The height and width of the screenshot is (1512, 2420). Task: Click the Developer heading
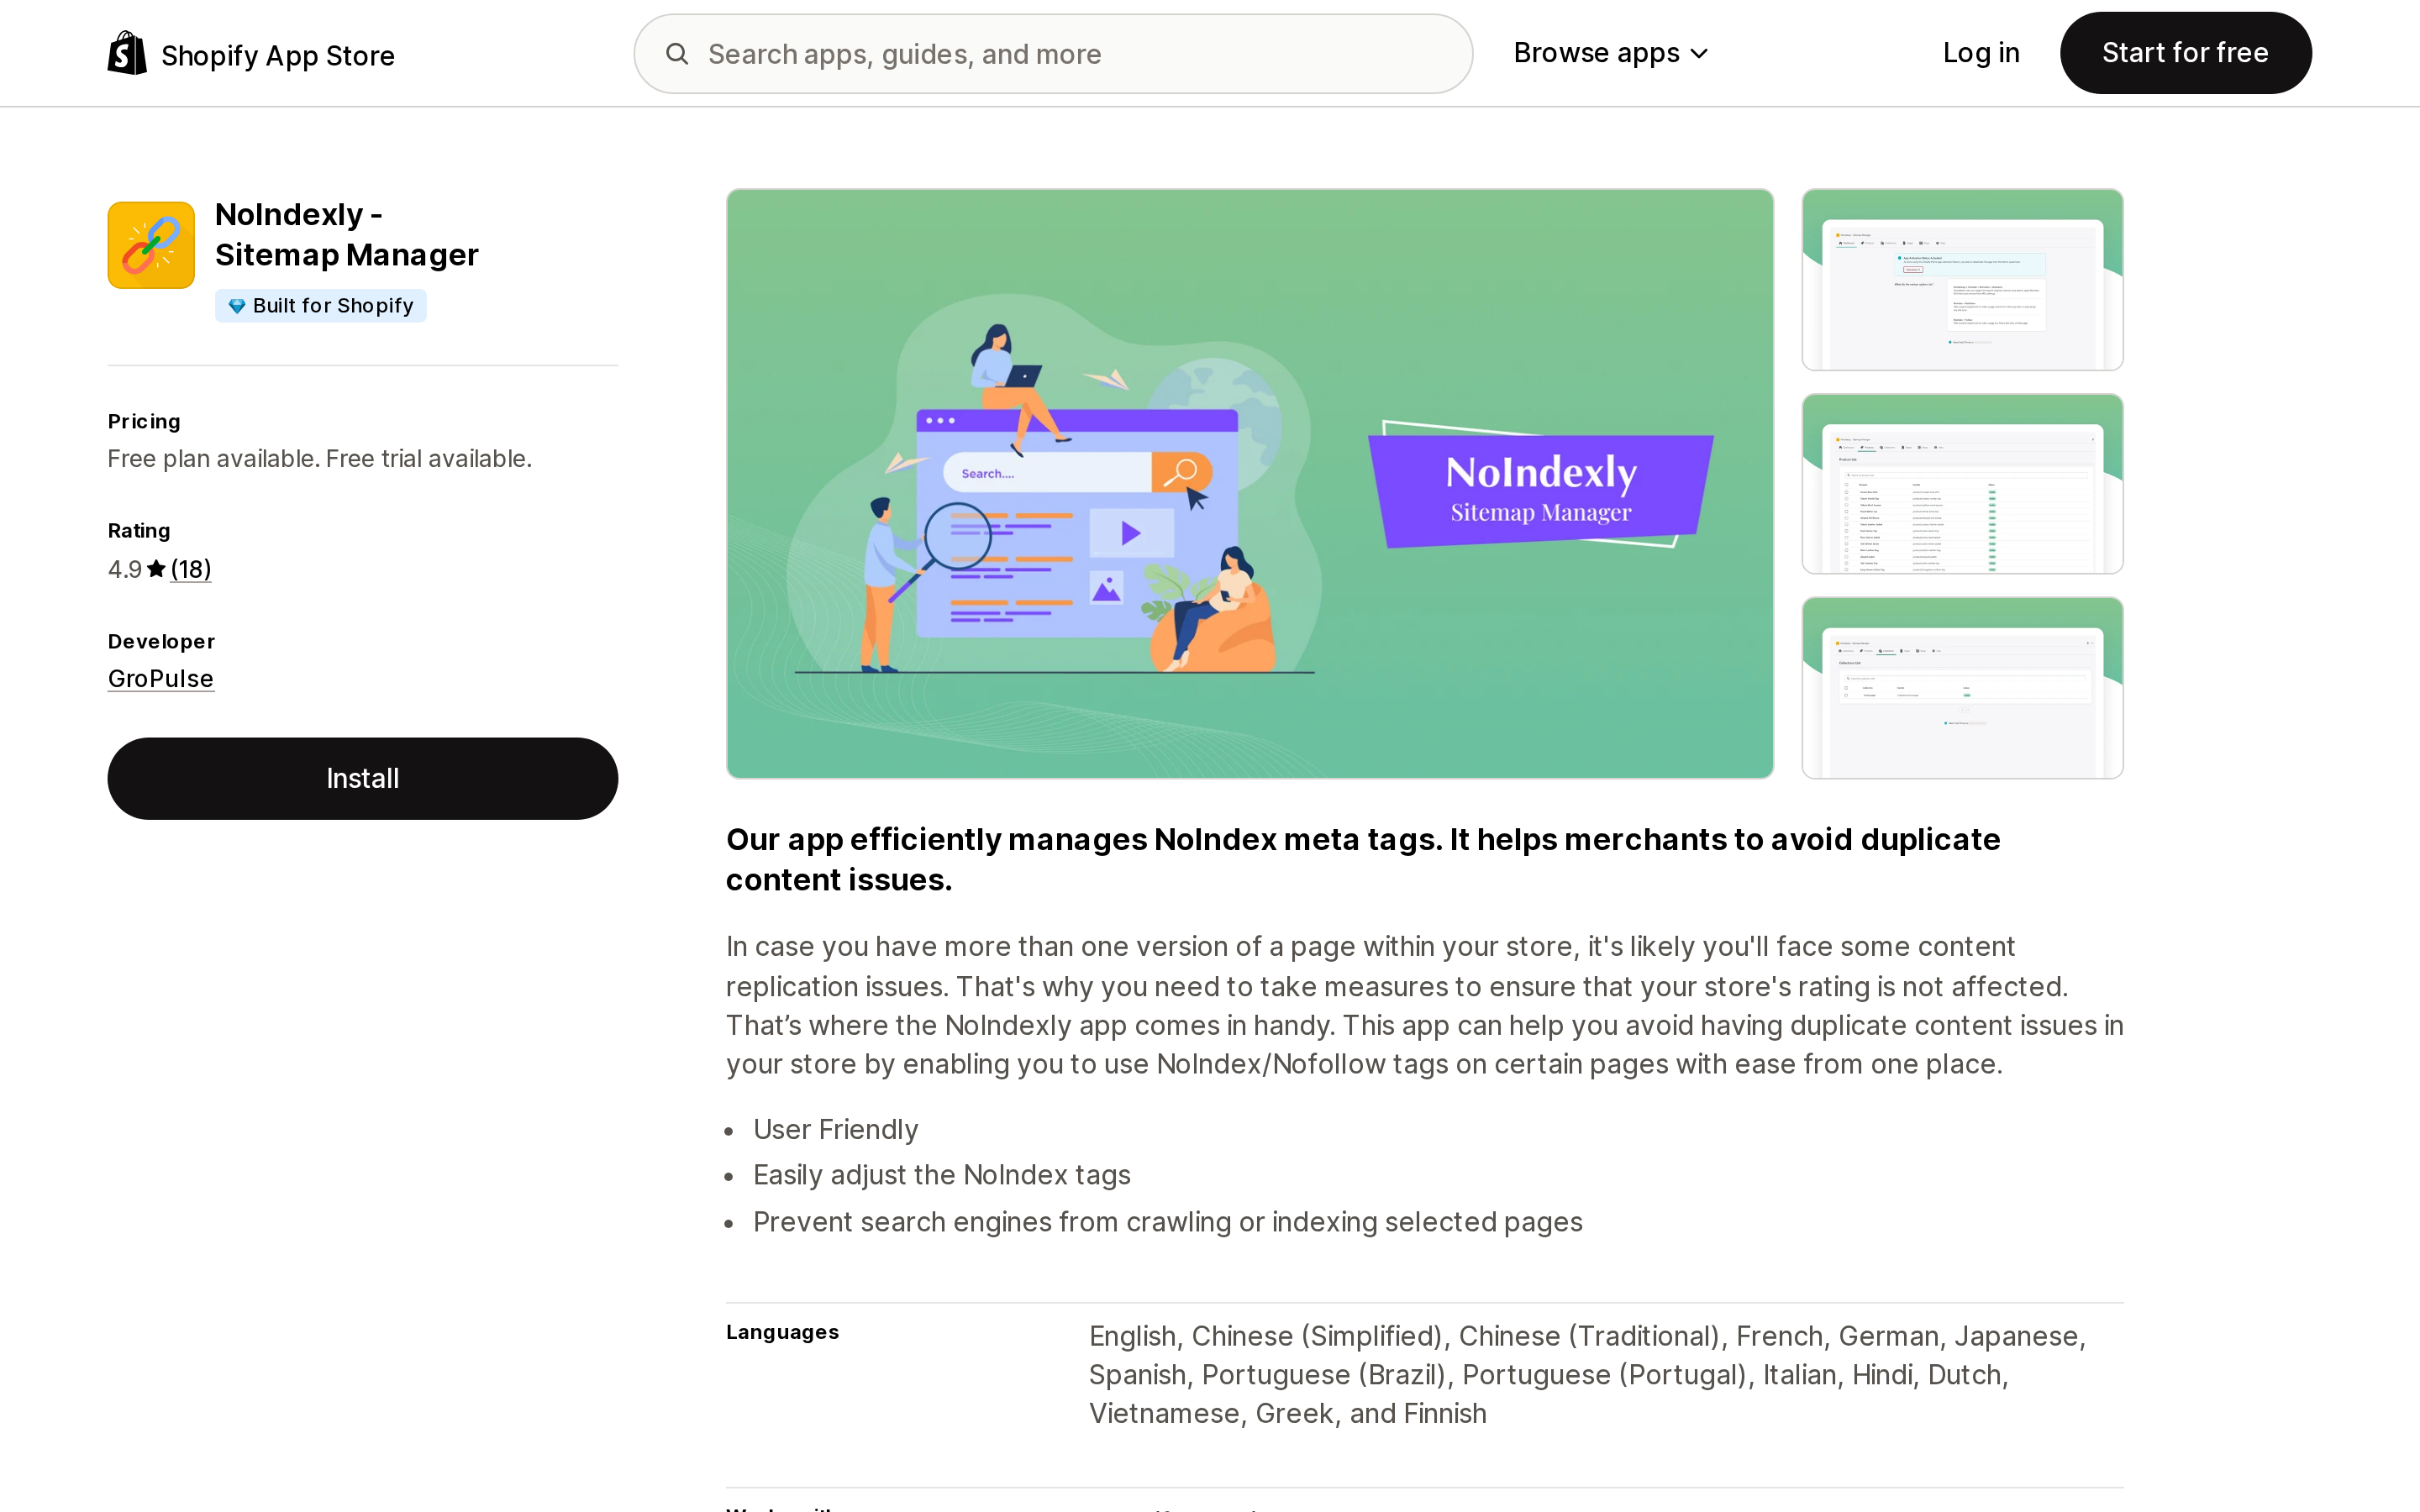161,641
